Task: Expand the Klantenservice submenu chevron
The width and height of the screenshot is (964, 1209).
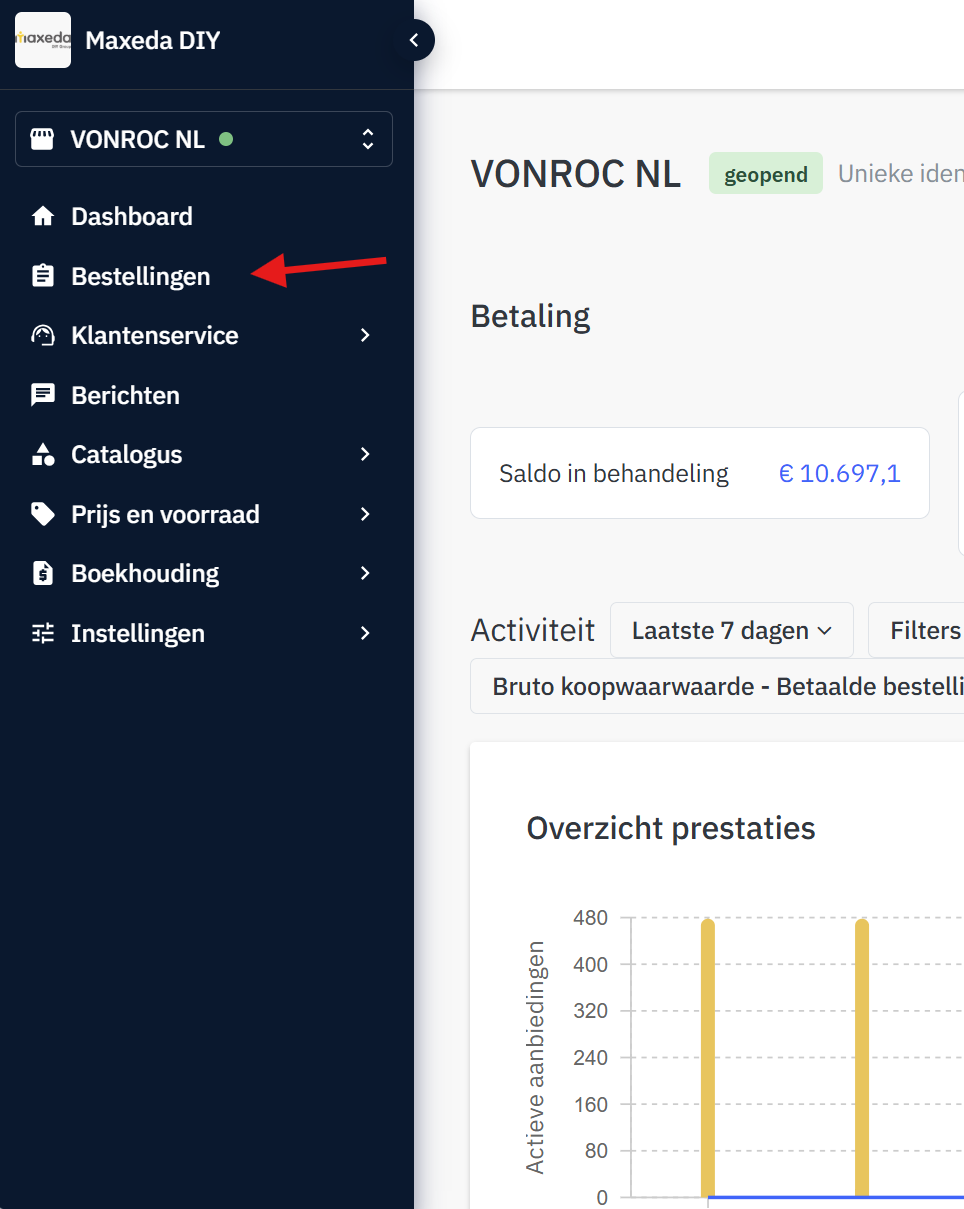Action: [x=365, y=335]
